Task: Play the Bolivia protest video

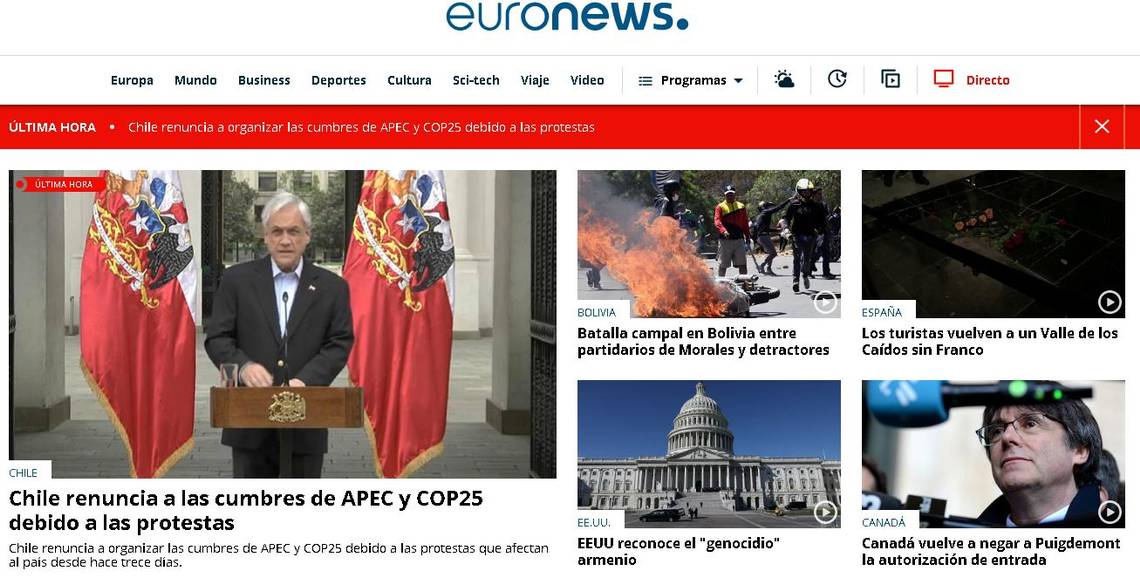Action: click(825, 302)
